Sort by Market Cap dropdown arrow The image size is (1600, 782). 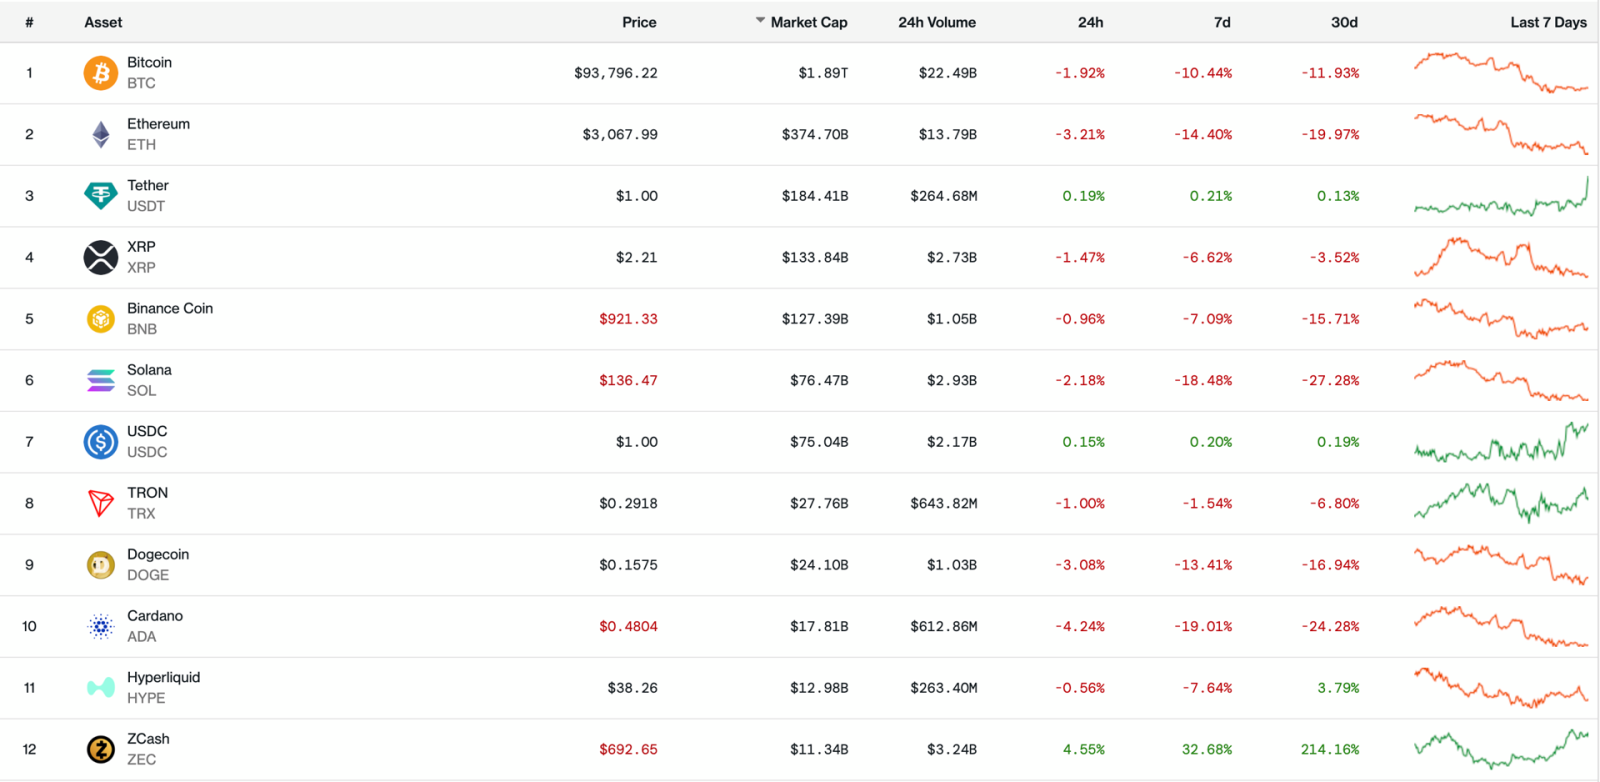click(x=760, y=21)
